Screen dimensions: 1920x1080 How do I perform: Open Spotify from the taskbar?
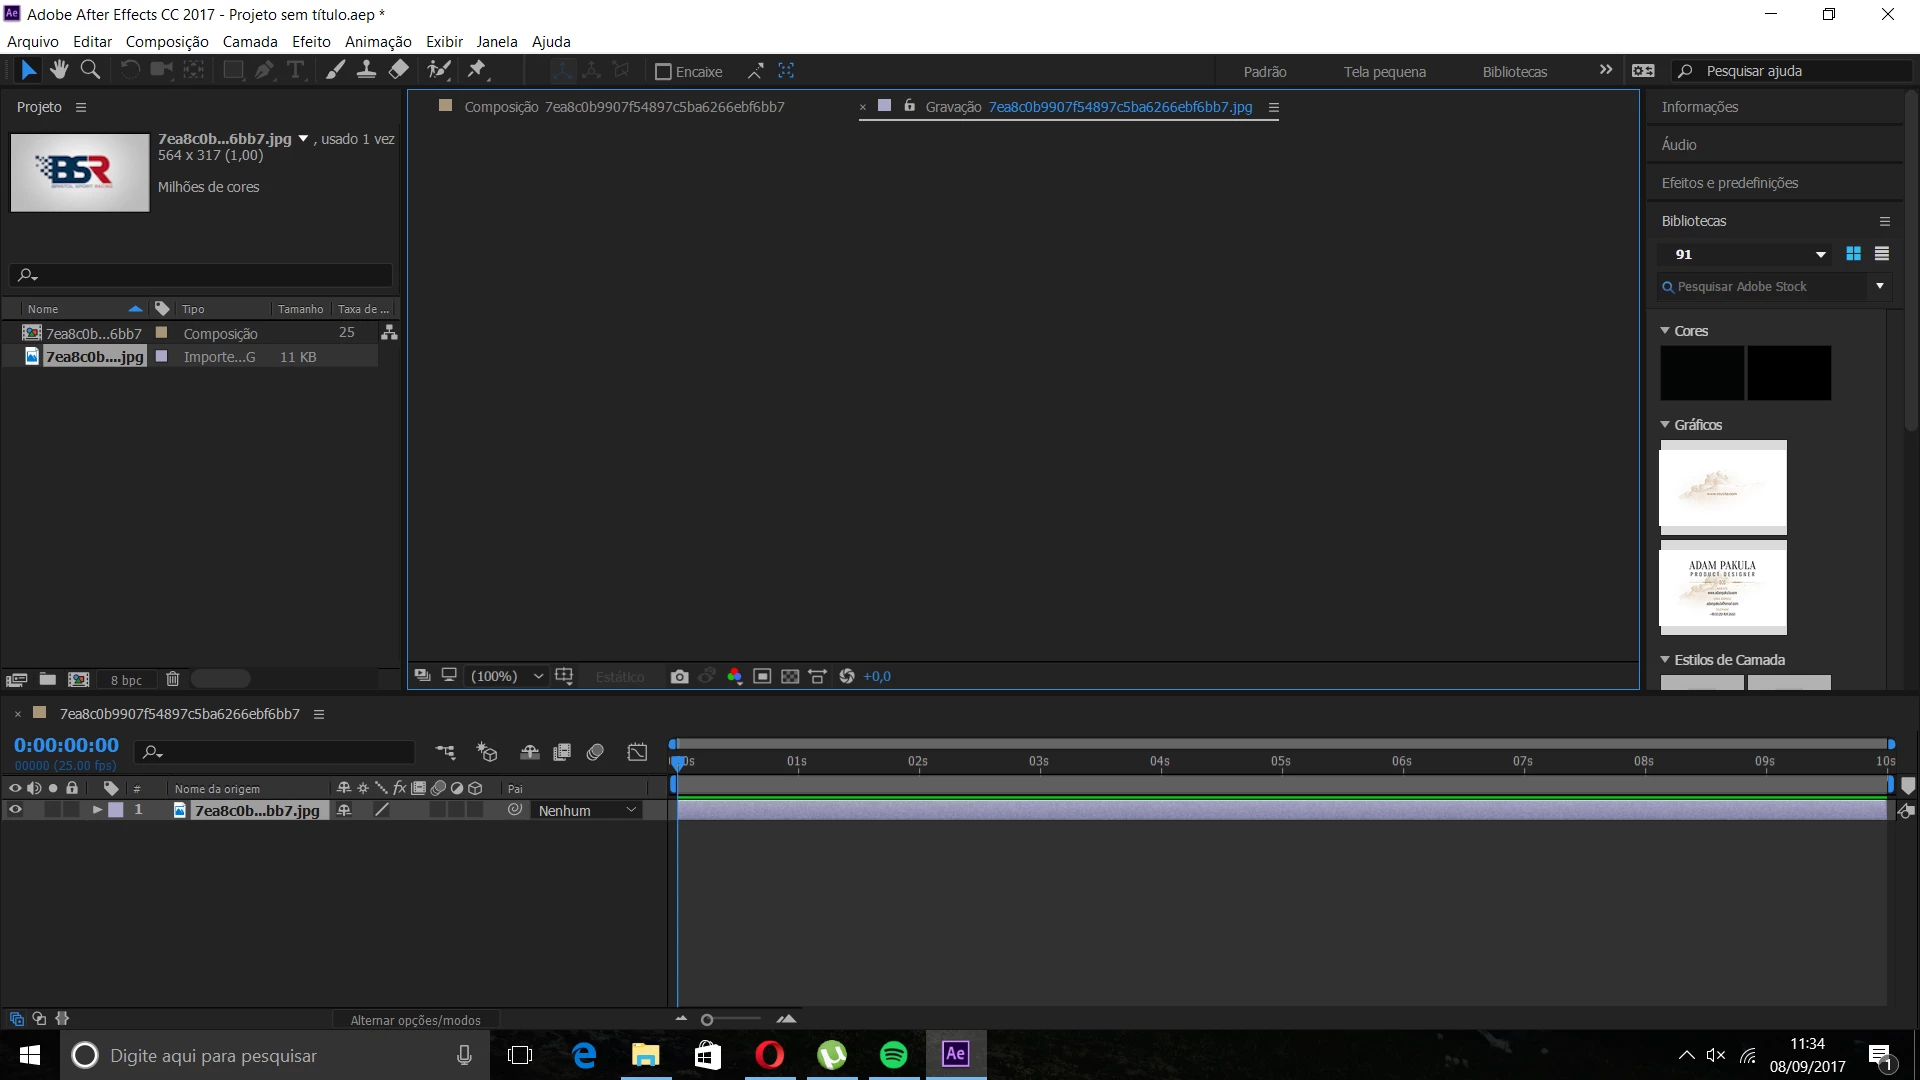click(x=893, y=1055)
